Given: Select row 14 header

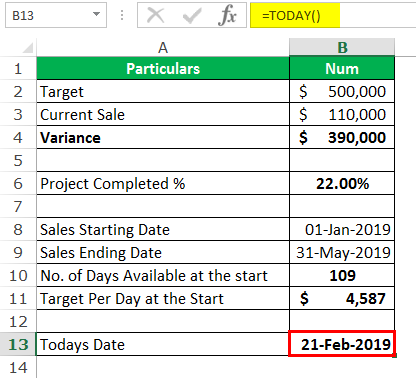Looking at the screenshot, I should [x=18, y=367].
